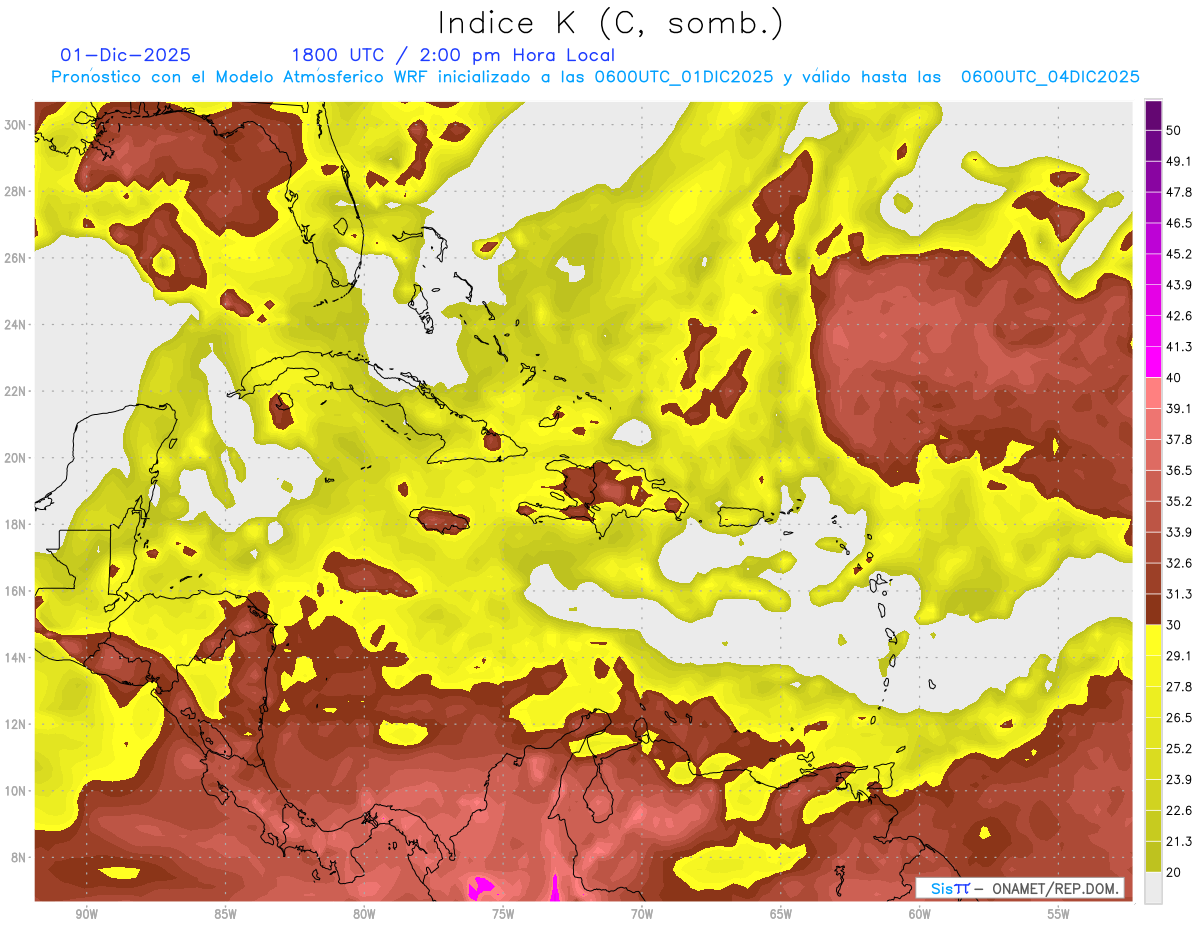Click the 85W longitude label
This screenshot has height=927, width=1200.
[225, 914]
